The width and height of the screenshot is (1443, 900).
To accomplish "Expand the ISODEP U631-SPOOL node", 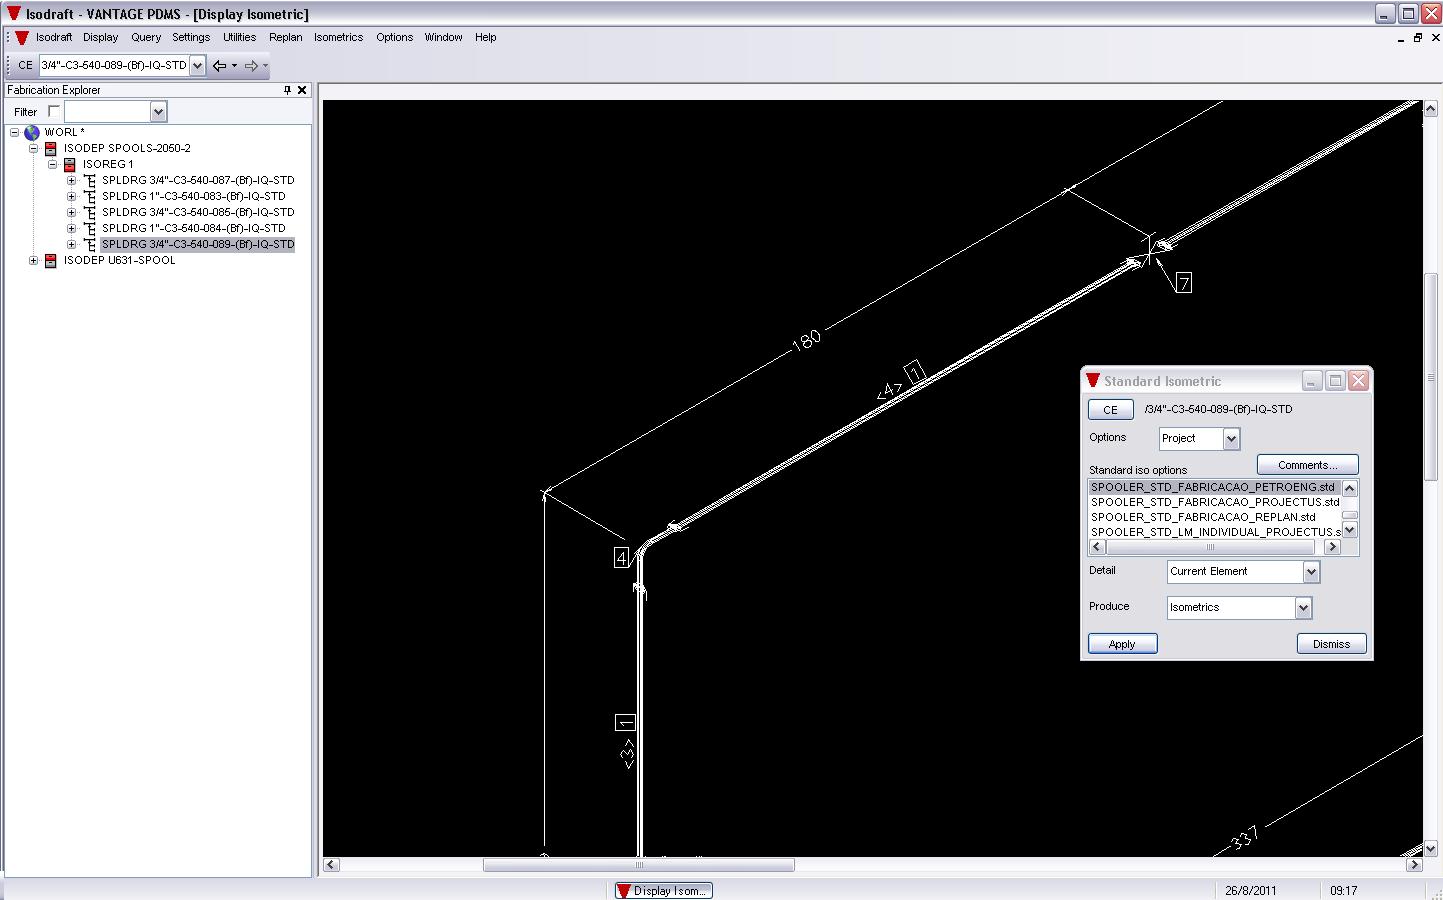I will pyautogui.click(x=33, y=260).
